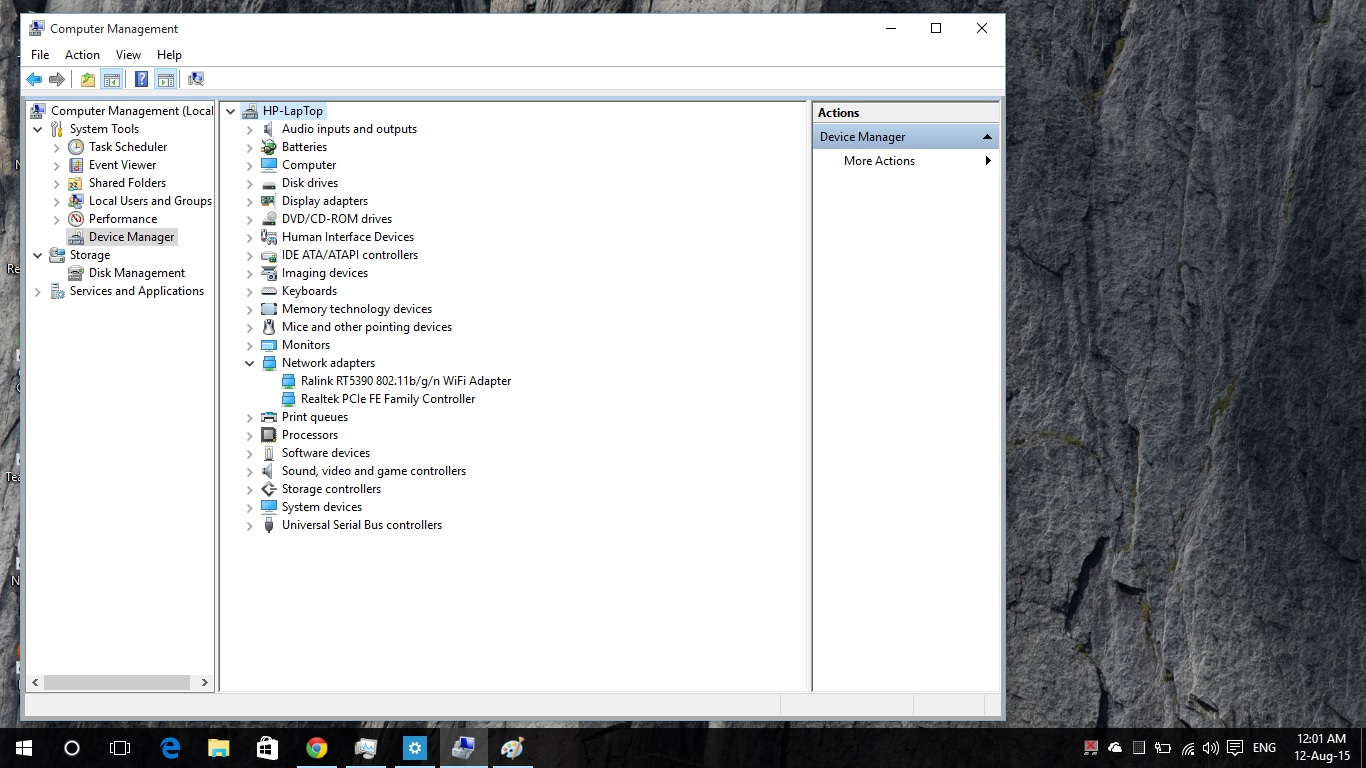The image size is (1366, 768).
Task: Click the Keyboards device icon
Action: (x=268, y=291)
